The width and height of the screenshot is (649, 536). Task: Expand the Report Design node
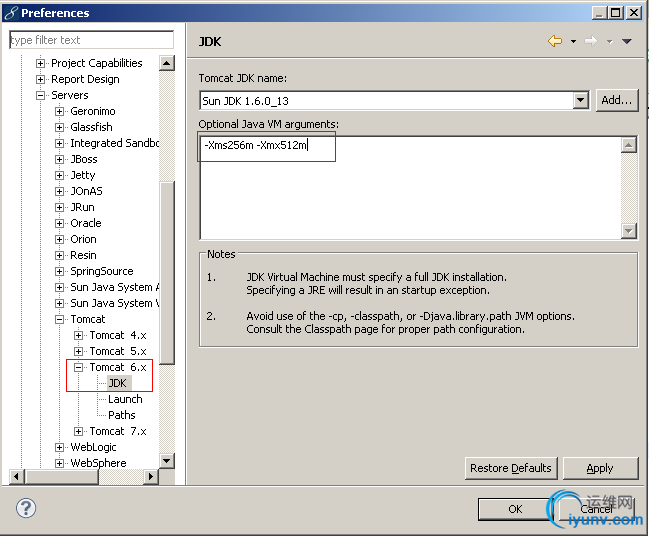[40, 79]
